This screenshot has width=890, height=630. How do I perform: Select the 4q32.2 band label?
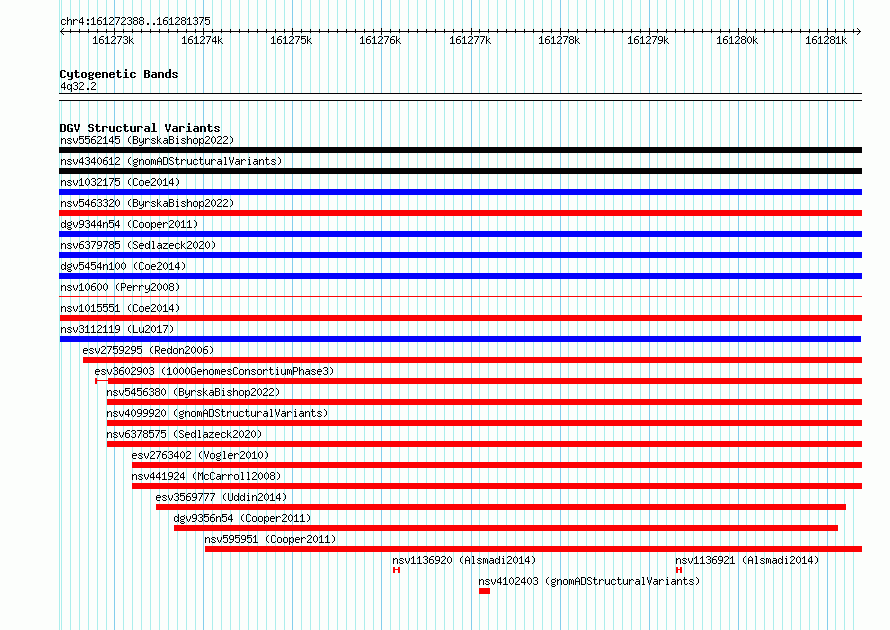[78, 86]
